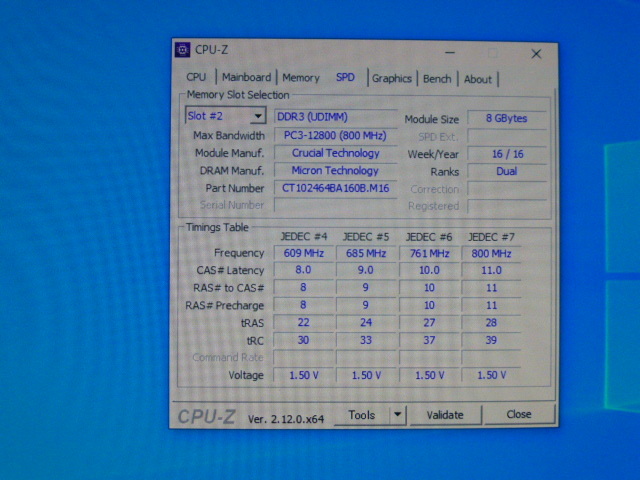Click the tRC value 39

[x=491, y=340]
